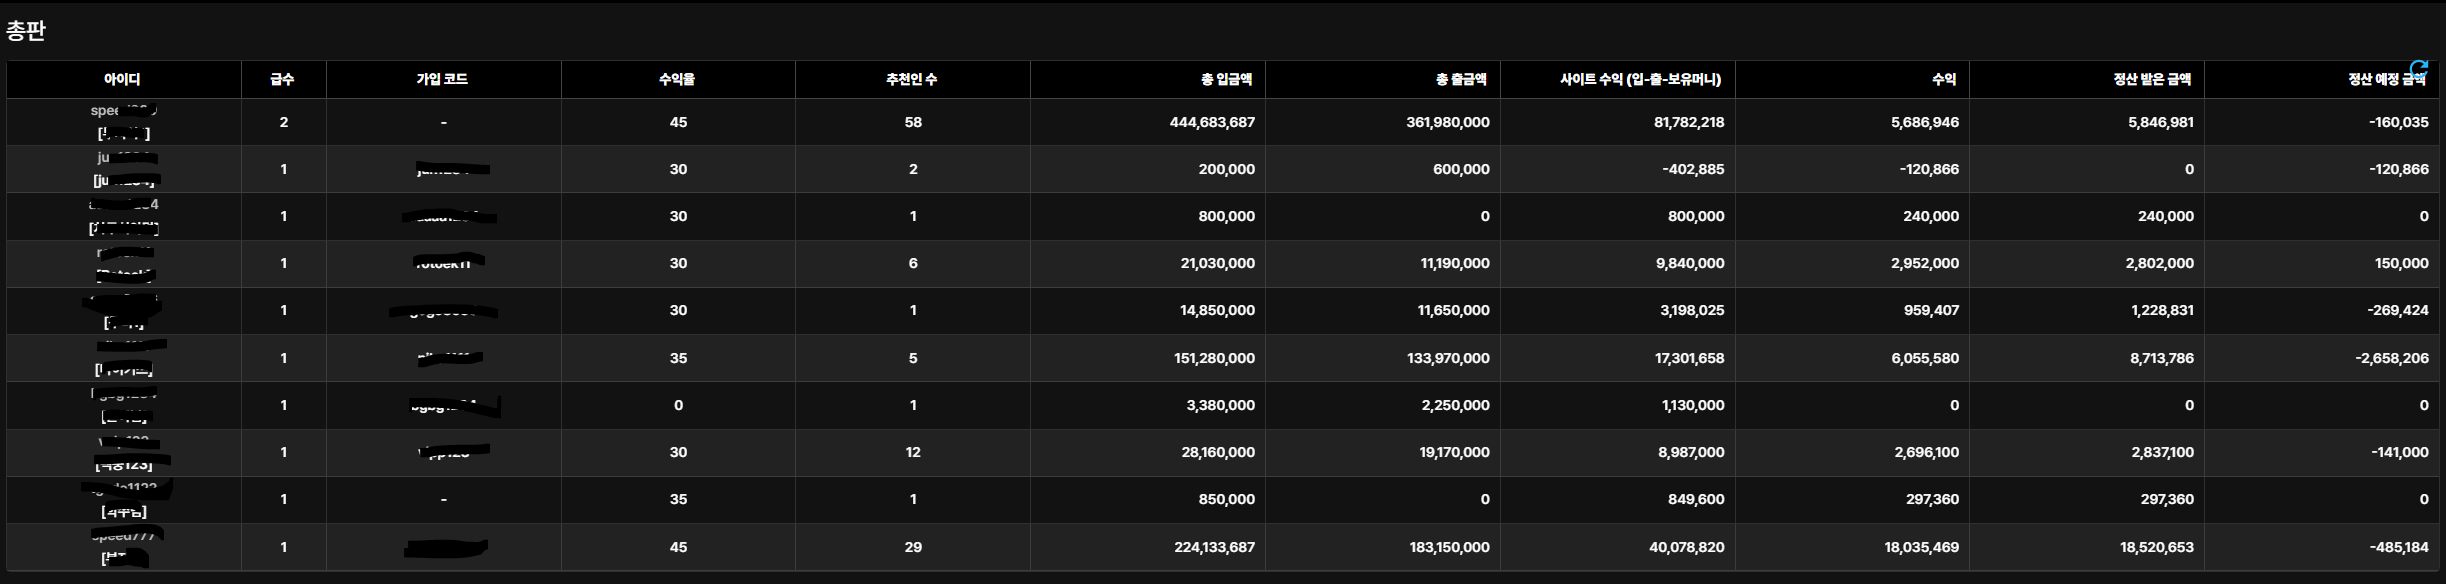Viewport: 2446px width, 584px height.
Task: Click the referral count cell showing 29
Action: pos(912,547)
